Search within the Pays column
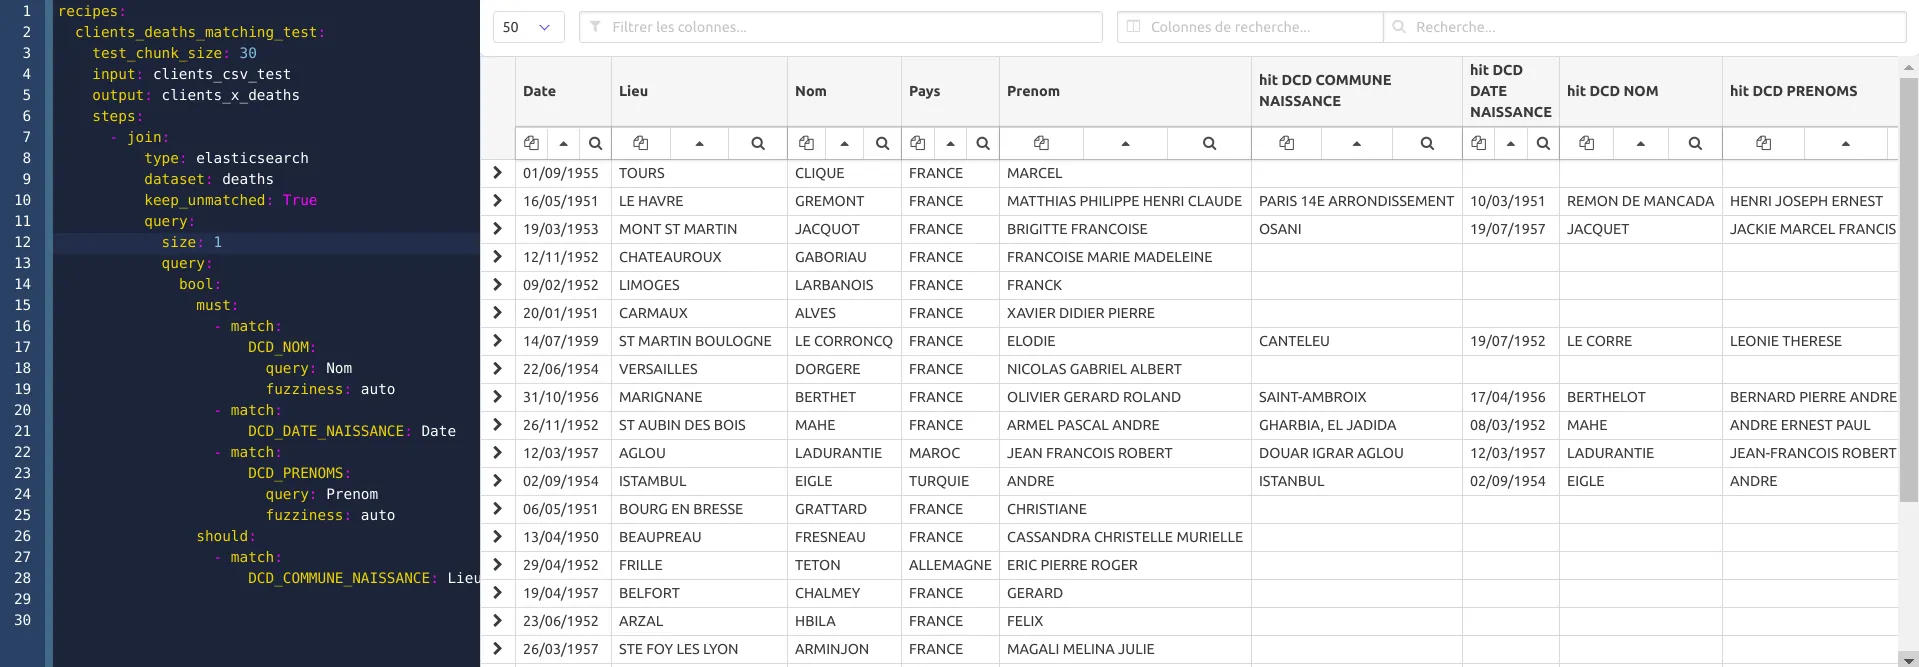This screenshot has height=667, width=1919. coord(983,143)
